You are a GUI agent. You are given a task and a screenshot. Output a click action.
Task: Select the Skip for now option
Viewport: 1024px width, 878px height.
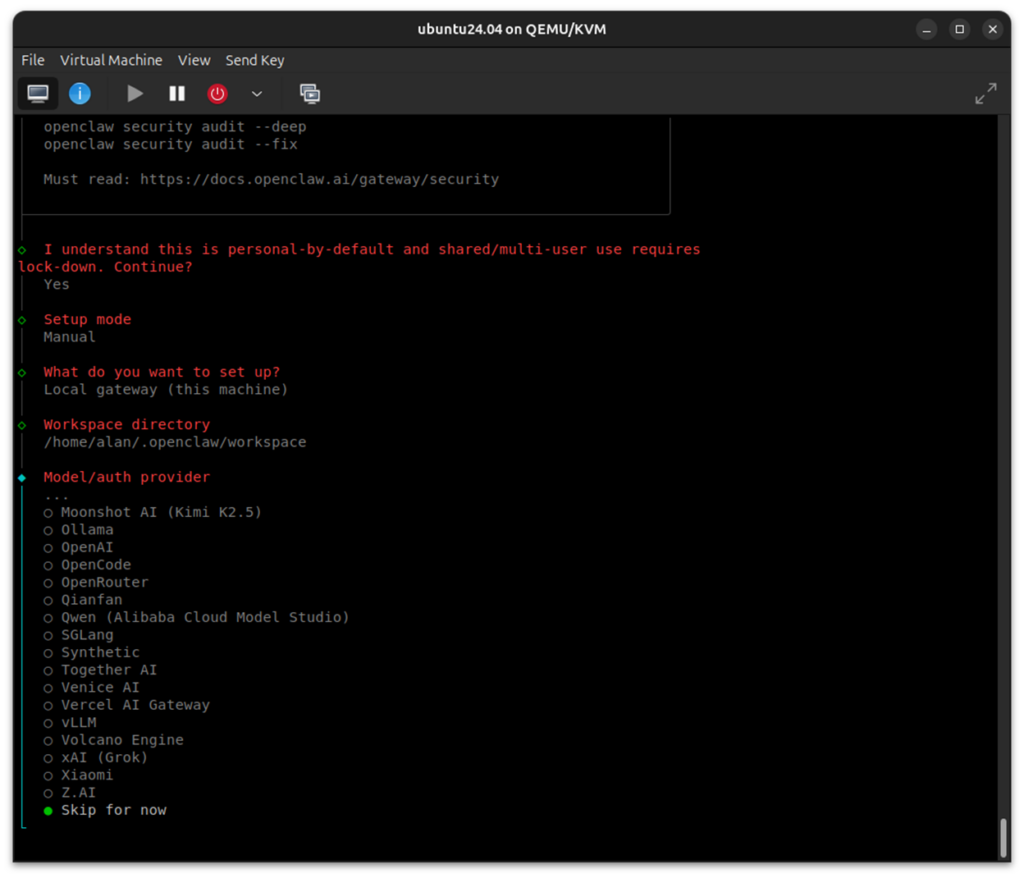pos(113,810)
